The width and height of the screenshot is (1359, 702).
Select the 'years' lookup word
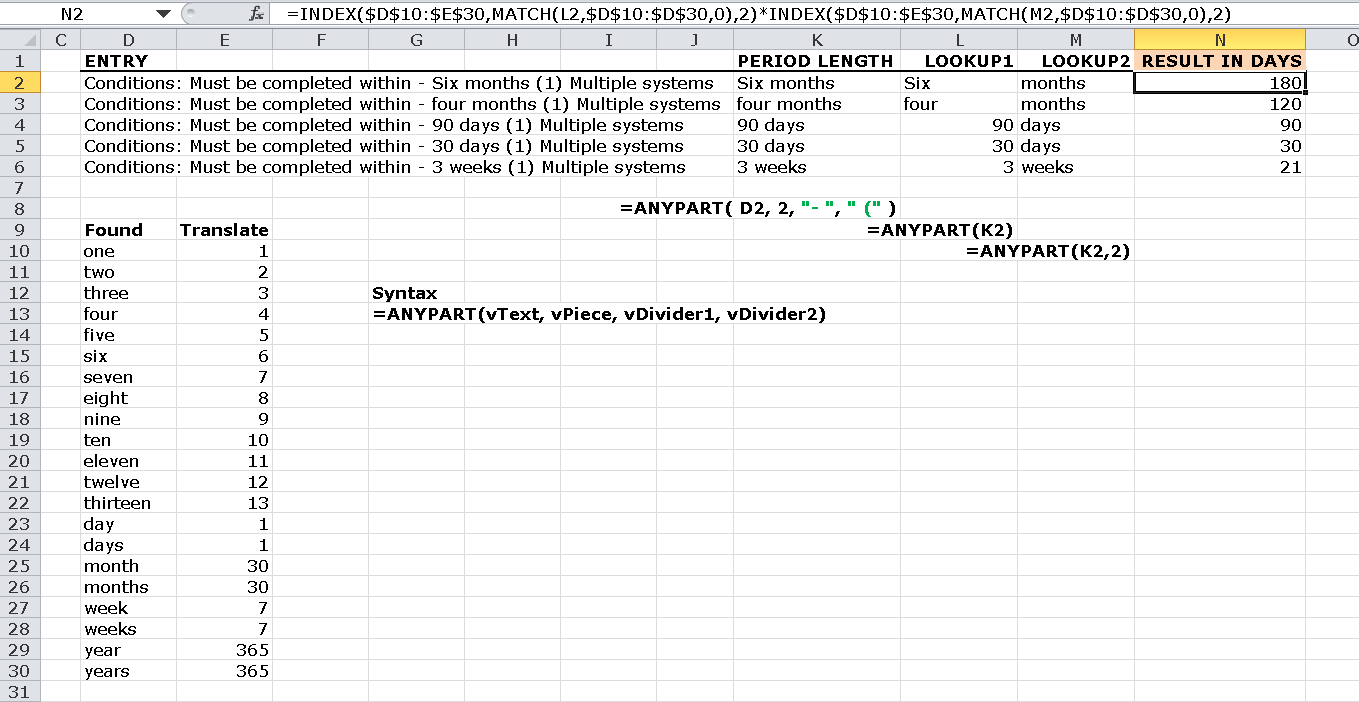point(128,671)
